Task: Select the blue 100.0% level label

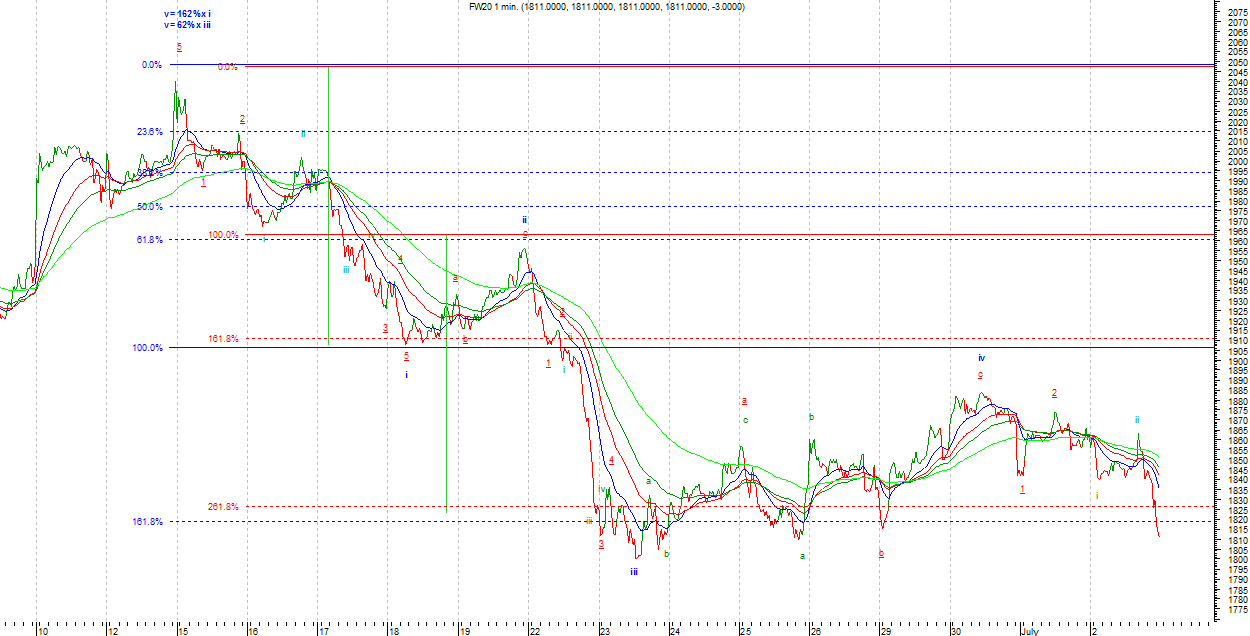Action: coord(146,347)
